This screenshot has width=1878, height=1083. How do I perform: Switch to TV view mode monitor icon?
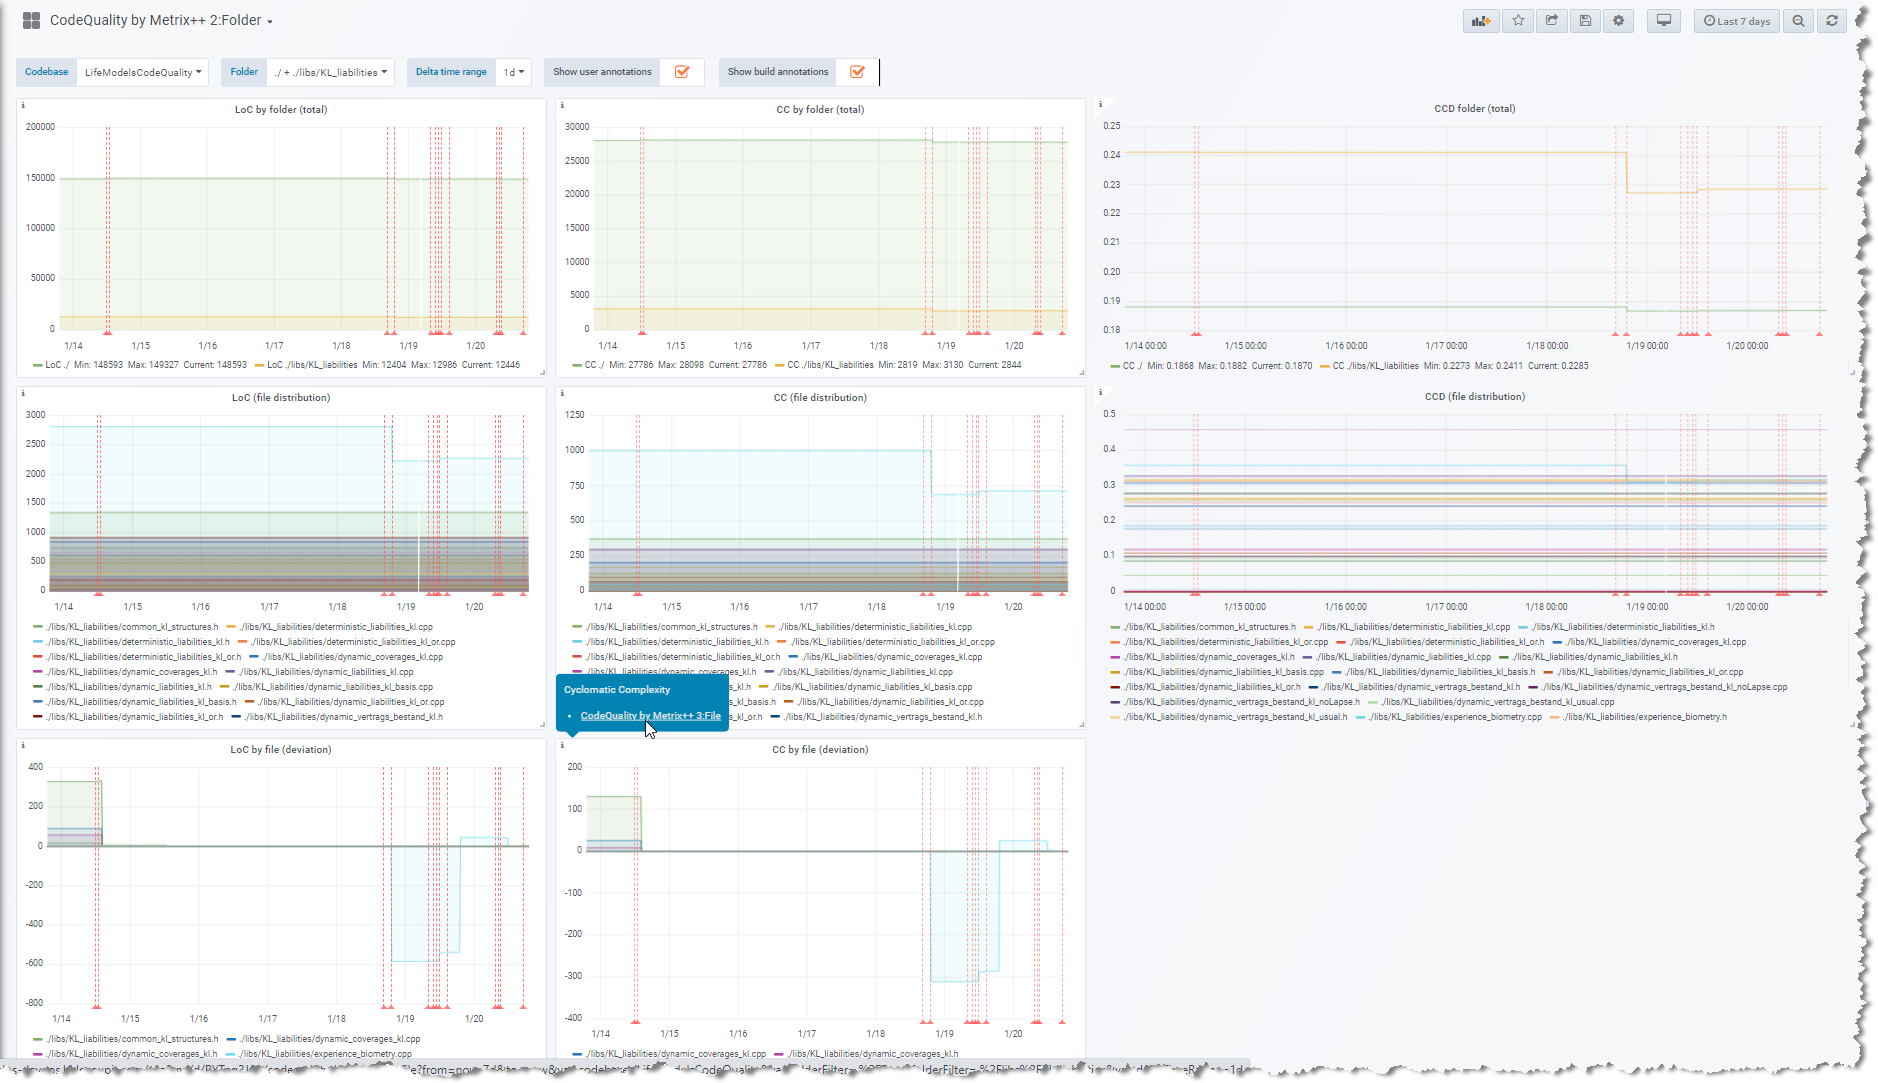pyautogui.click(x=1664, y=21)
